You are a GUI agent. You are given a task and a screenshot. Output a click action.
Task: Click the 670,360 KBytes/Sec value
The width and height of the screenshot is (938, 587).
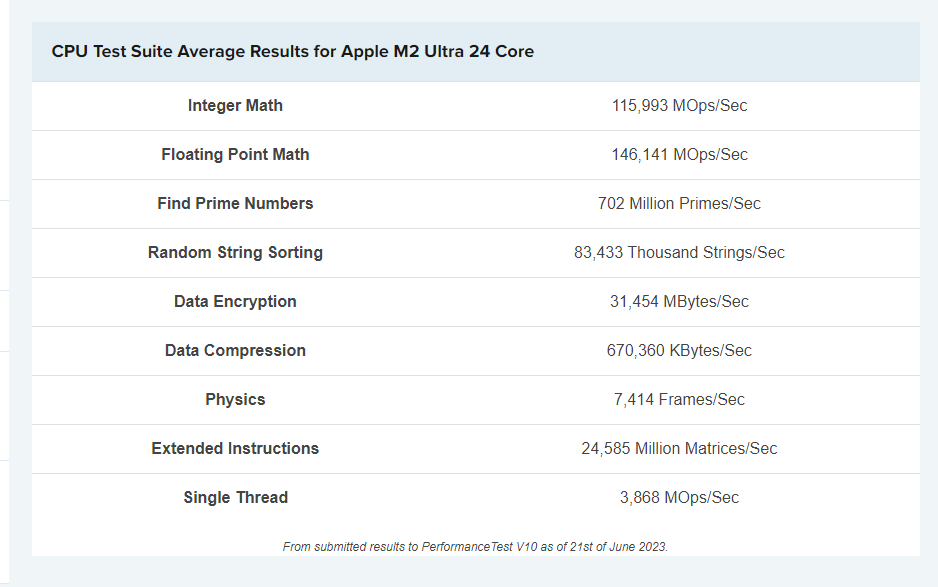pyautogui.click(x=679, y=351)
